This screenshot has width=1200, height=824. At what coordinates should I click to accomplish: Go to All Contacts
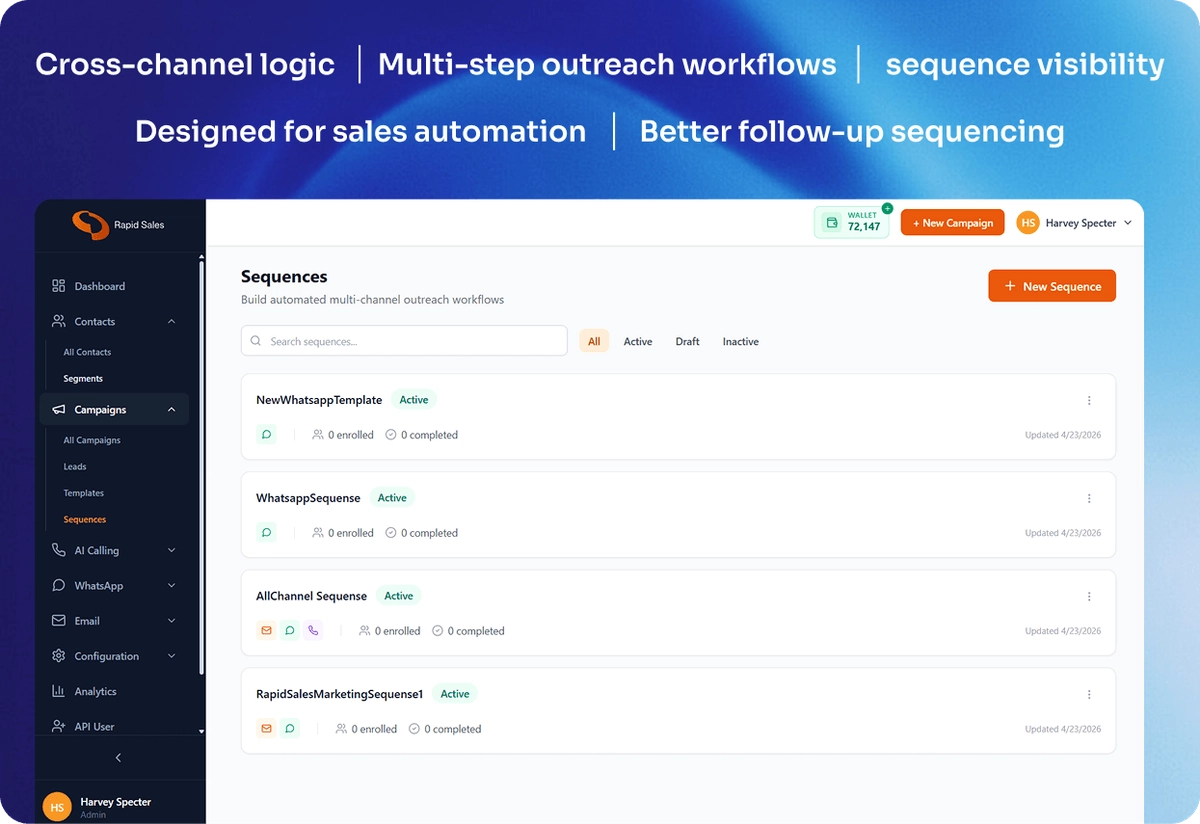pos(87,352)
